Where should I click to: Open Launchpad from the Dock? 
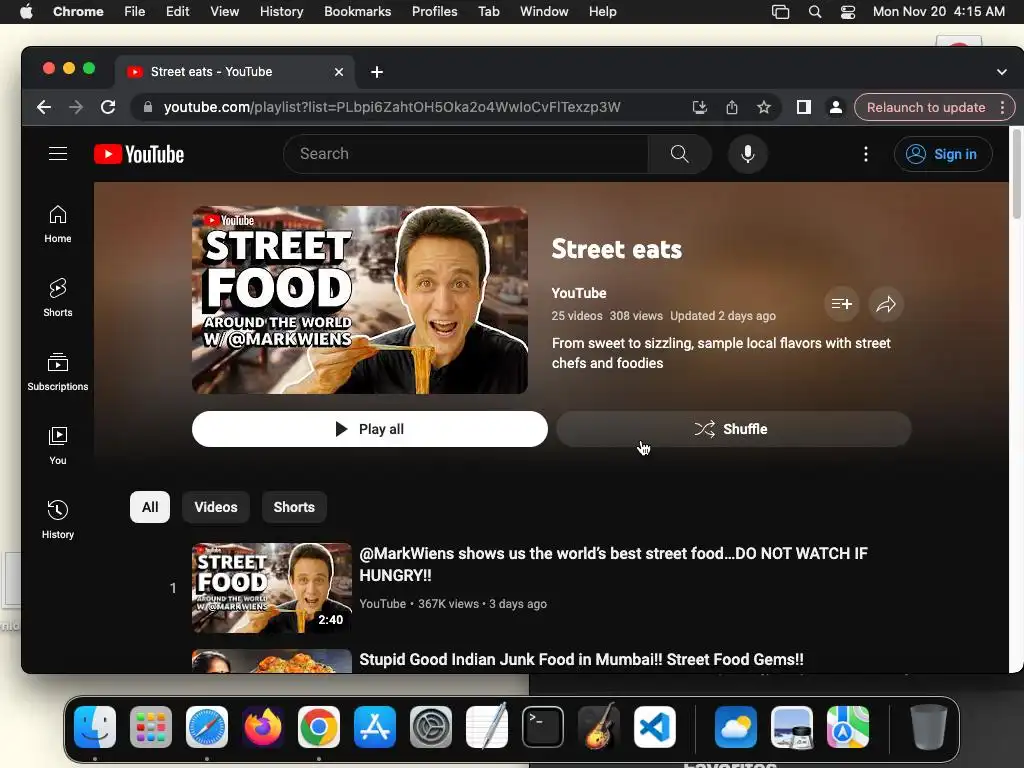click(x=151, y=727)
